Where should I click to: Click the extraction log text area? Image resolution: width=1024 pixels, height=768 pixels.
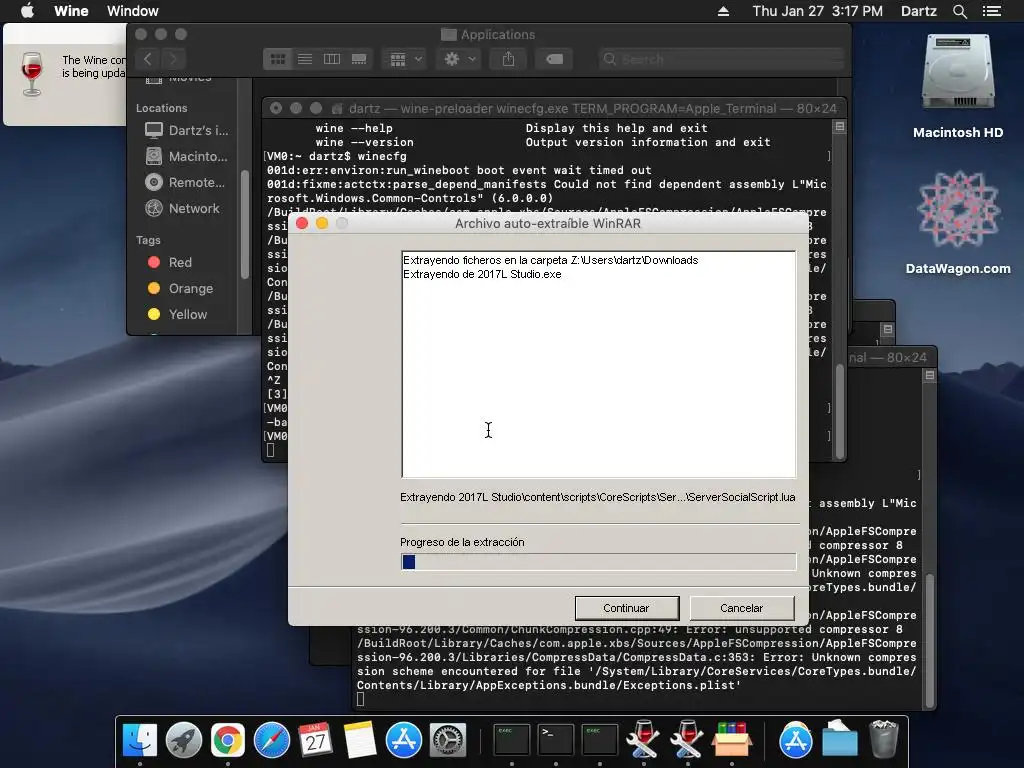[x=598, y=364]
